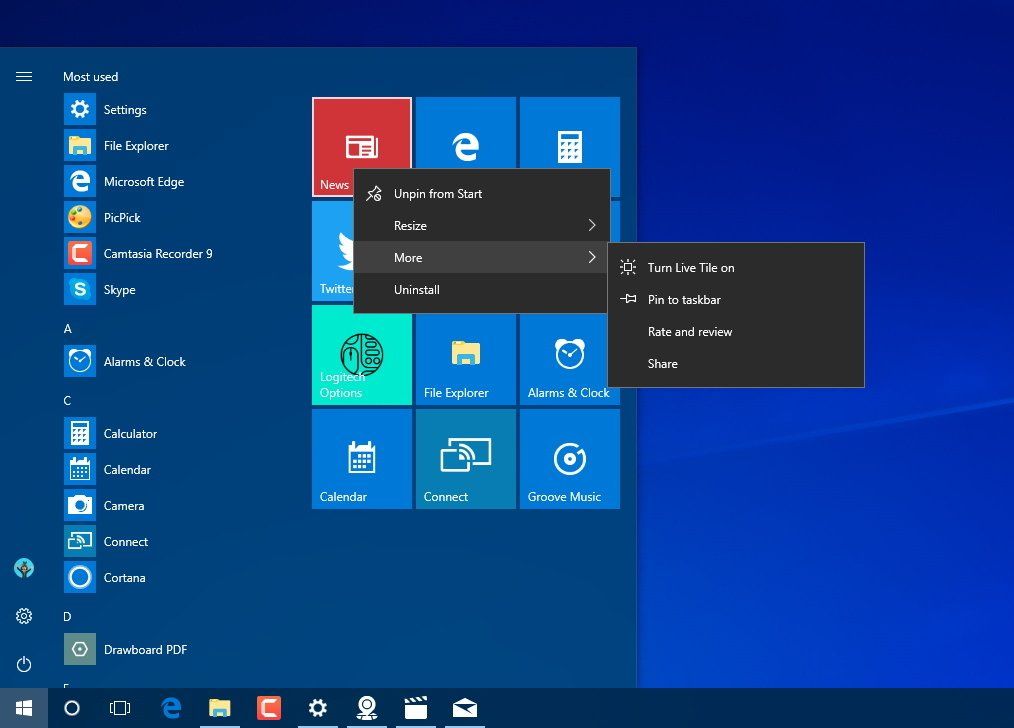This screenshot has height=728, width=1014.
Task: Click the user account avatar
Action: tap(24, 568)
